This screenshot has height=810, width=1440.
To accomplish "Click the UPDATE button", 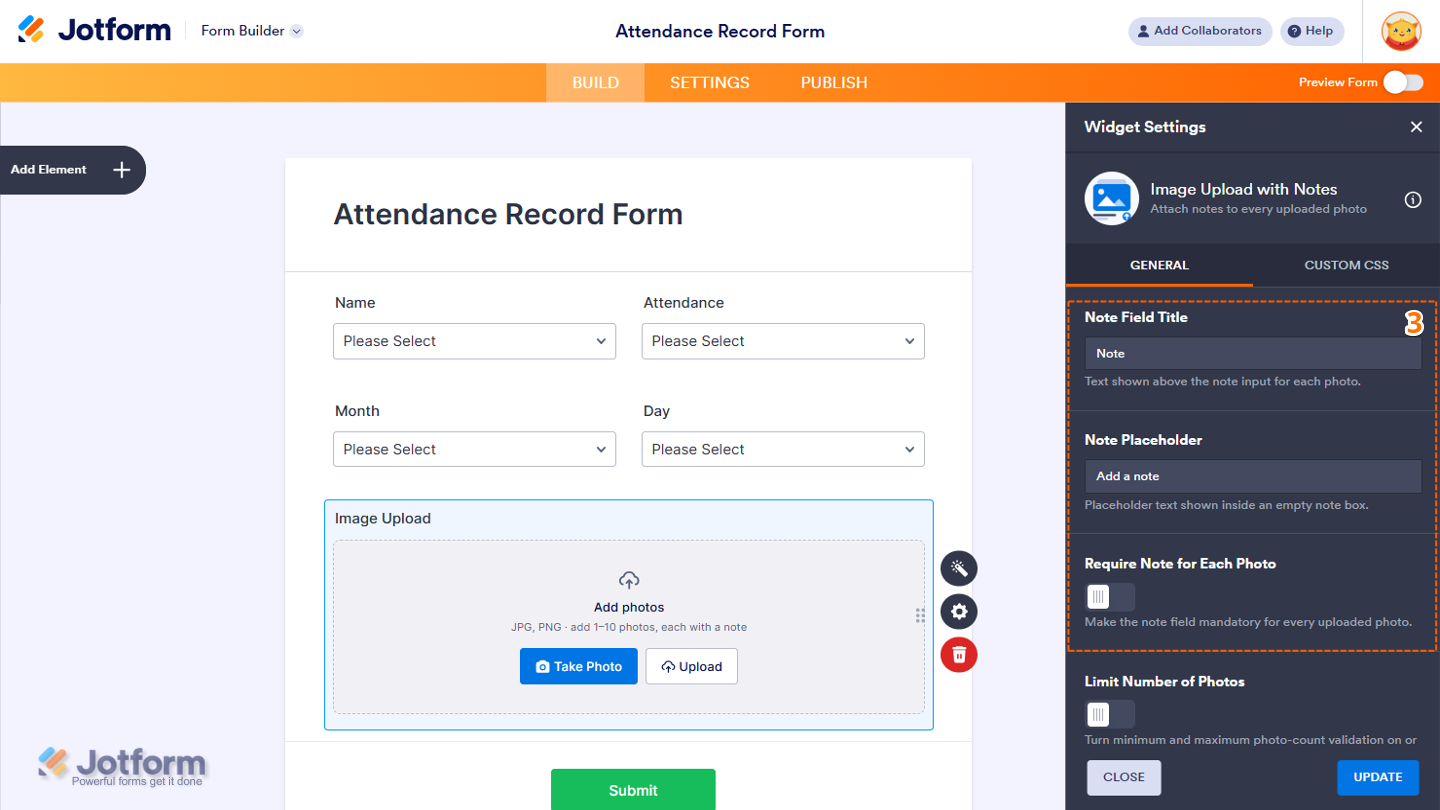I will 1378,777.
